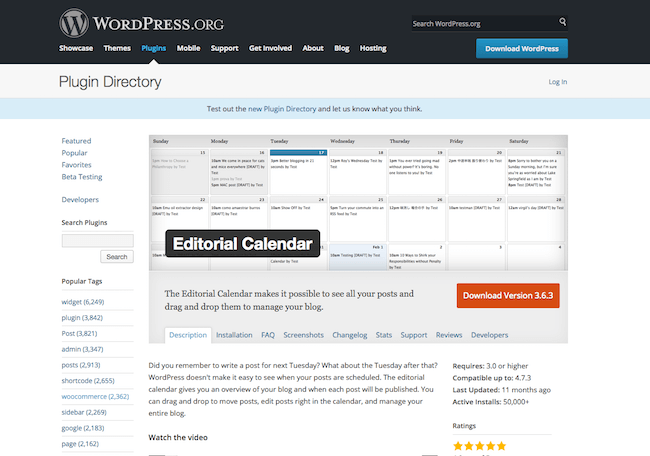This screenshot has width=650, height=456.
Task: Select Beta Testing in sidebar
Action: 82,176
